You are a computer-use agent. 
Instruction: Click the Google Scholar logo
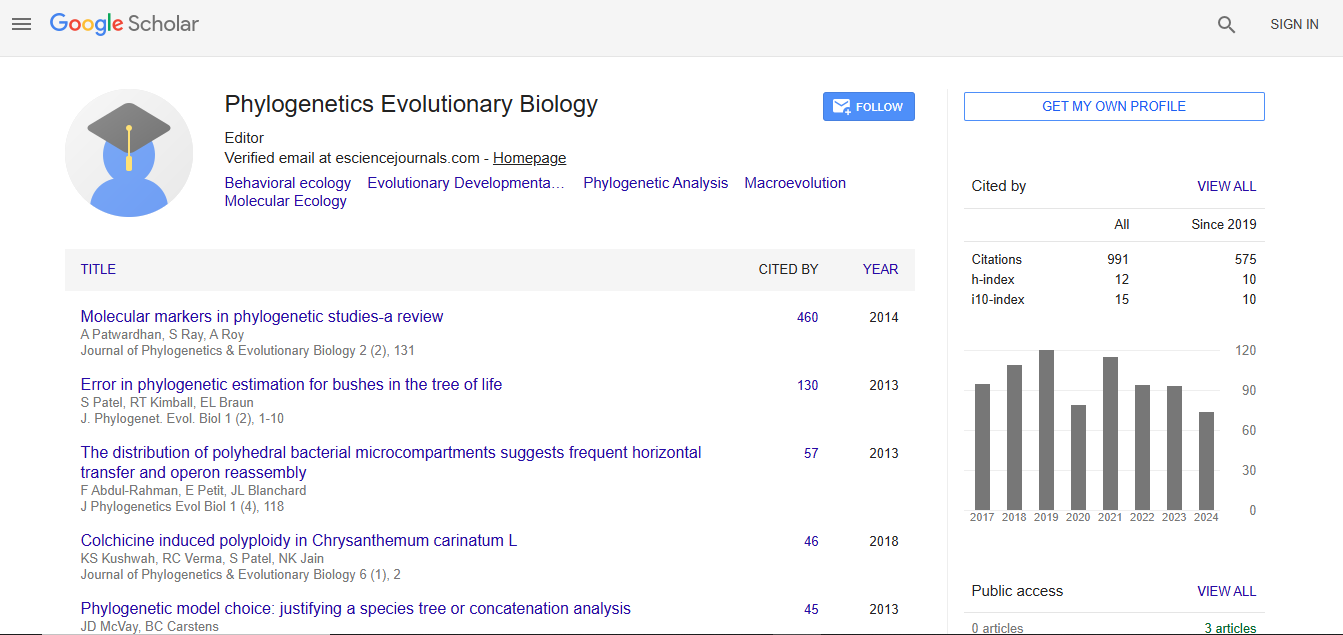click(x=124, y=24)
